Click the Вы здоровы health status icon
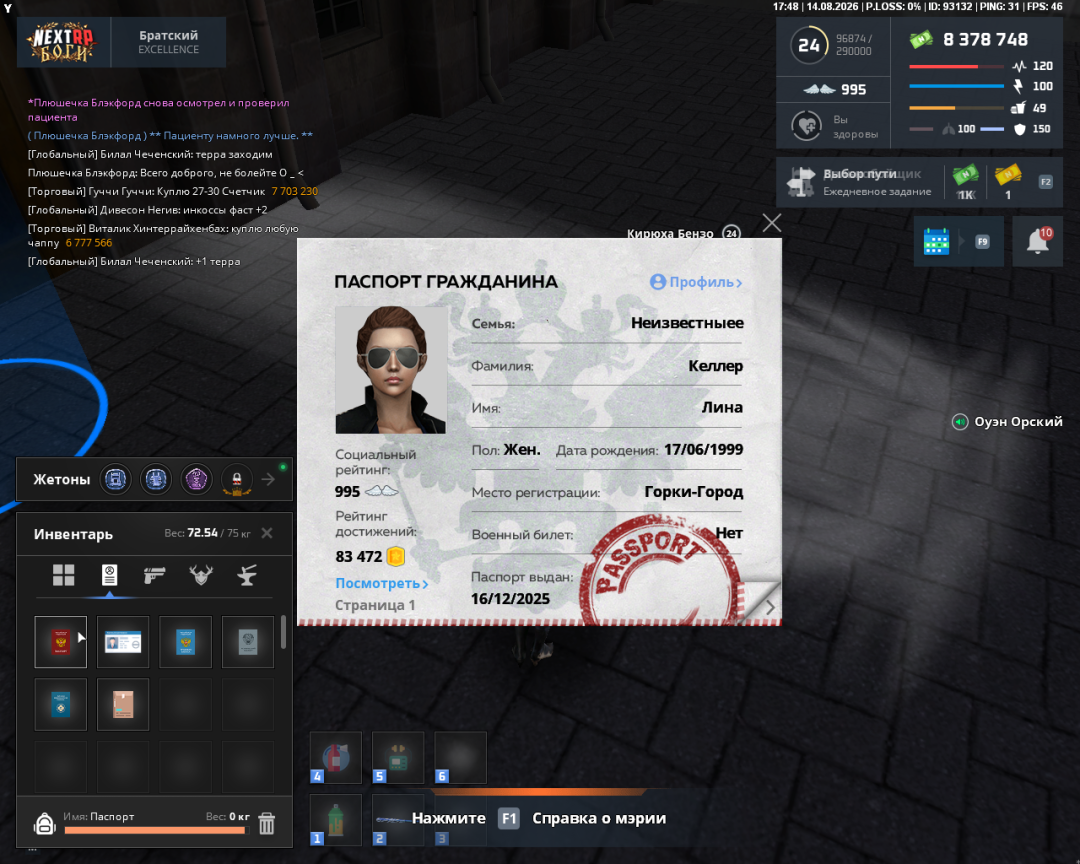Screen dimensions: 1080x864 click(x=806, y=126)
